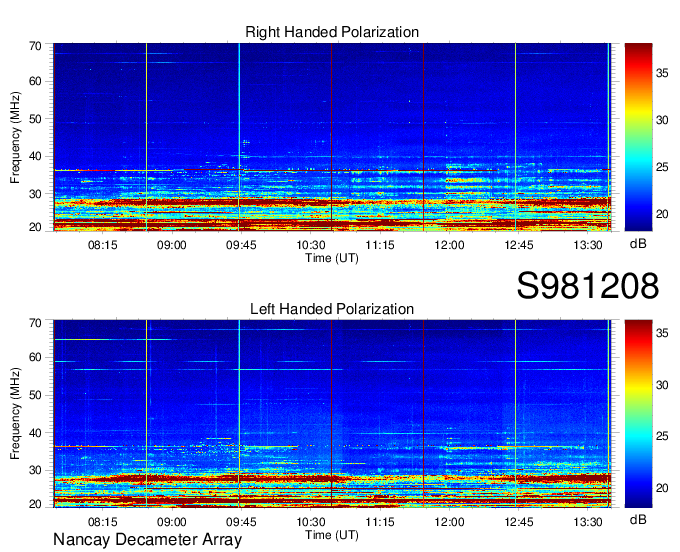Viewport: 680px width, 552px height.
Task: Click the 'Right Handed Polarization' plot title
Action: pyautogui.click(x=332, y=32)
